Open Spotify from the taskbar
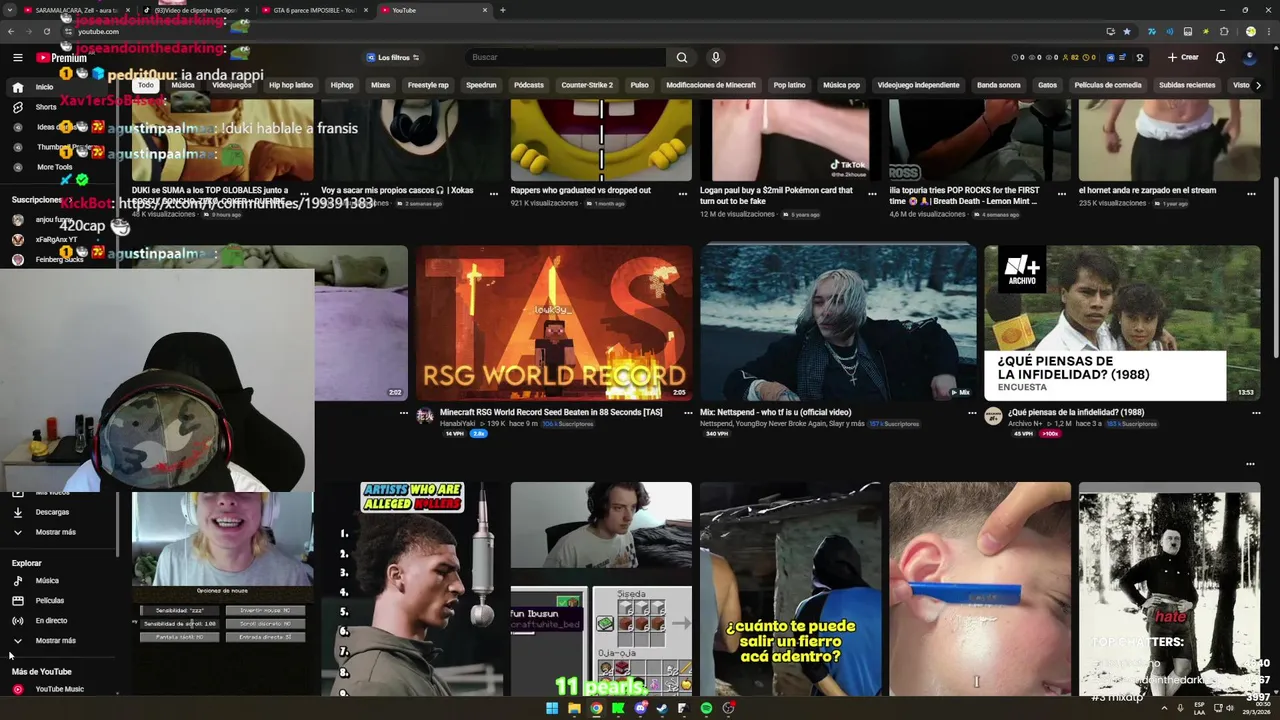Image resolution: width=1280 pixels, height=720 pixels. (x=706, y=708)
